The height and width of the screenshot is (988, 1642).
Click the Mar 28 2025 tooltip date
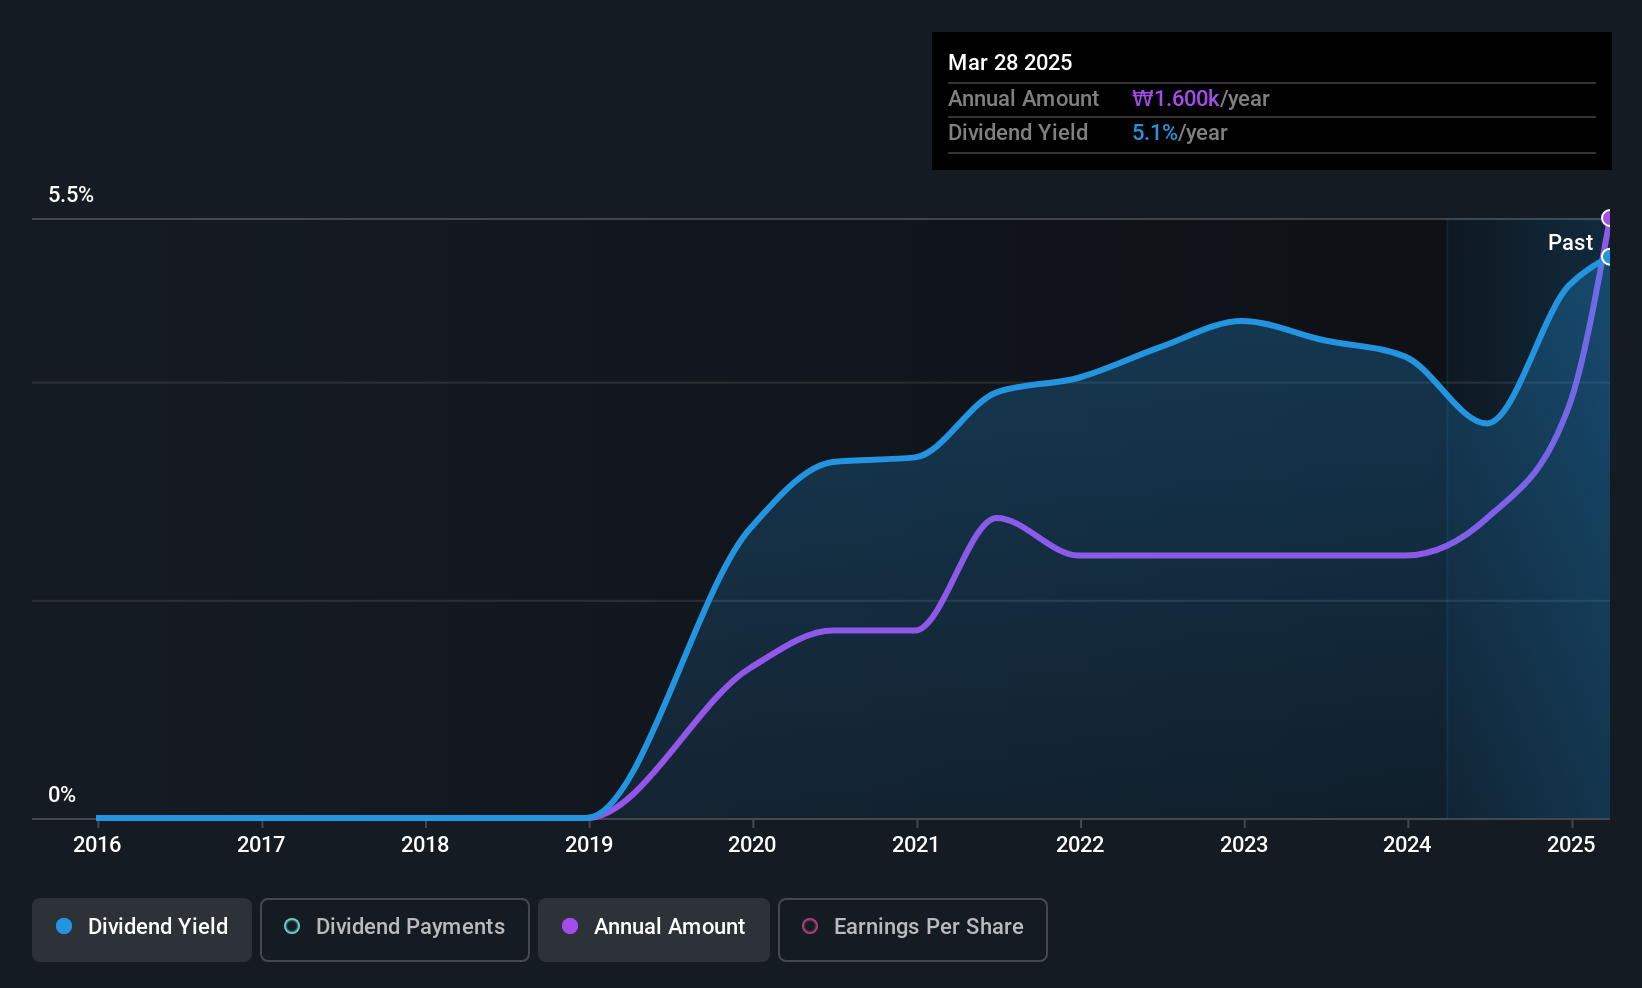coord(1010,62)
